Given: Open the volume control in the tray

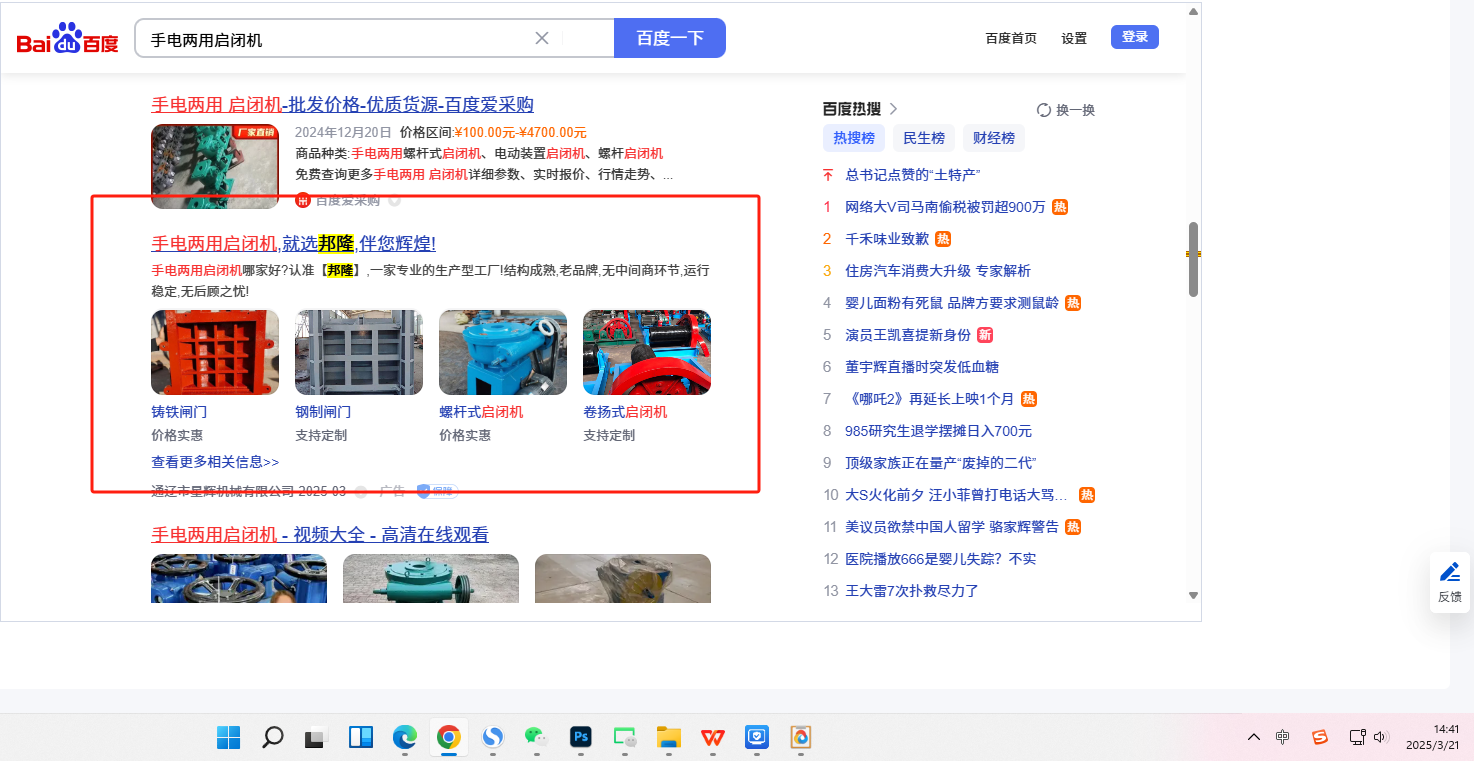Looking at the screenshot, I should tap(1381, 738).
